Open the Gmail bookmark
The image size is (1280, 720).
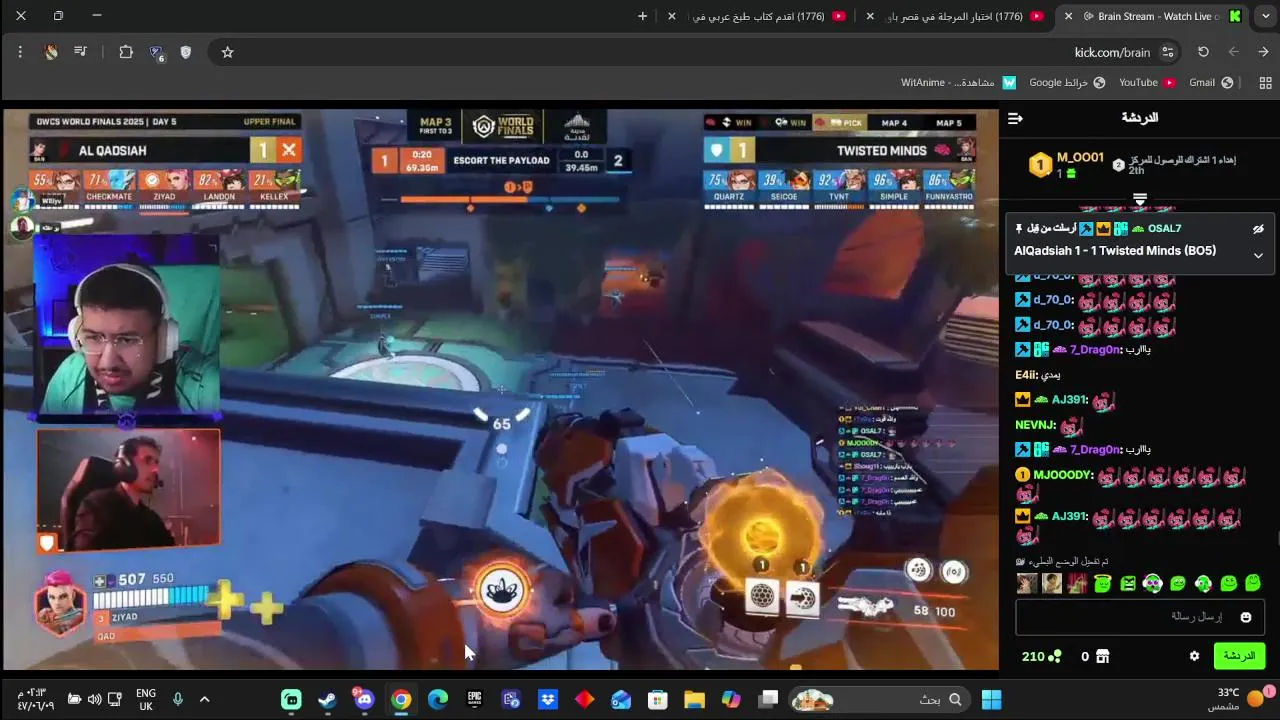pos(1212,82)
